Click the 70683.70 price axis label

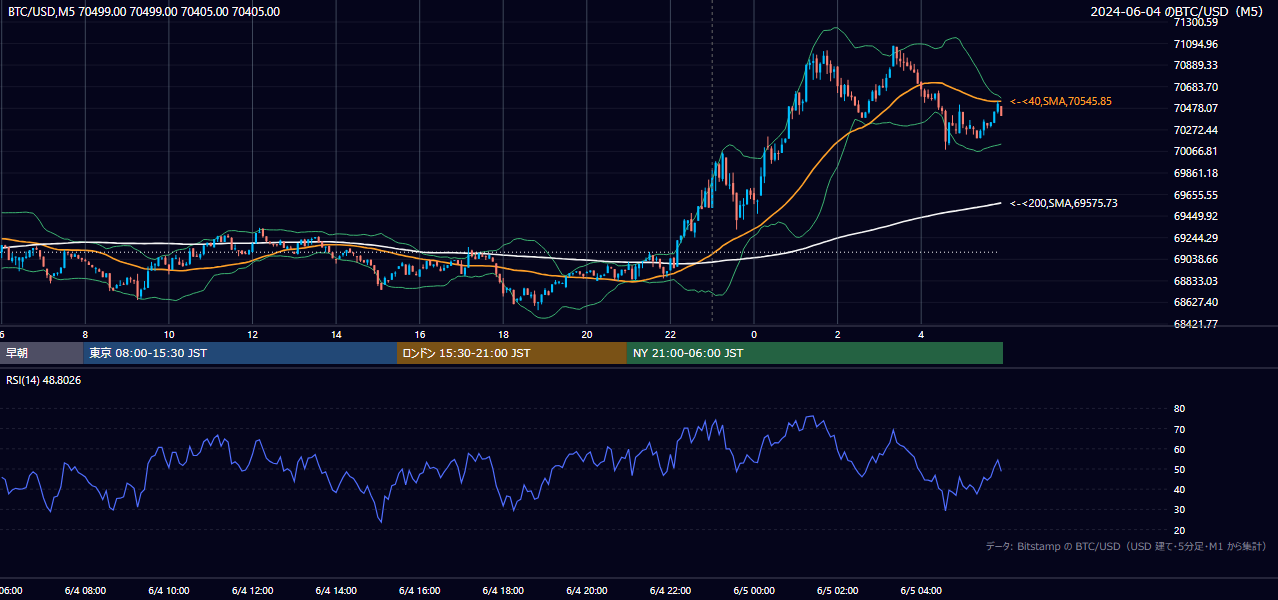coord(1195,87)
